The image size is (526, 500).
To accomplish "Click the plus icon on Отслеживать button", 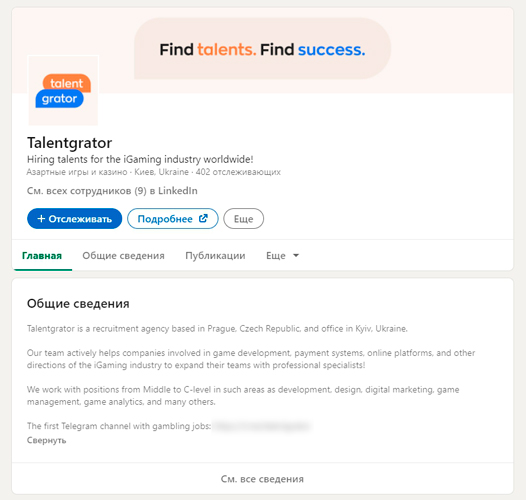I will pos(41,219).
